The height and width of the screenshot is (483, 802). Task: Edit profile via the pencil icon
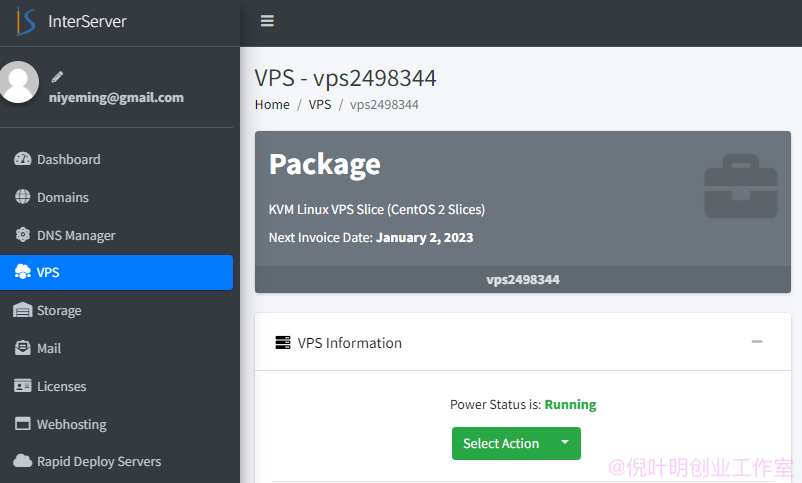point(57,77)
